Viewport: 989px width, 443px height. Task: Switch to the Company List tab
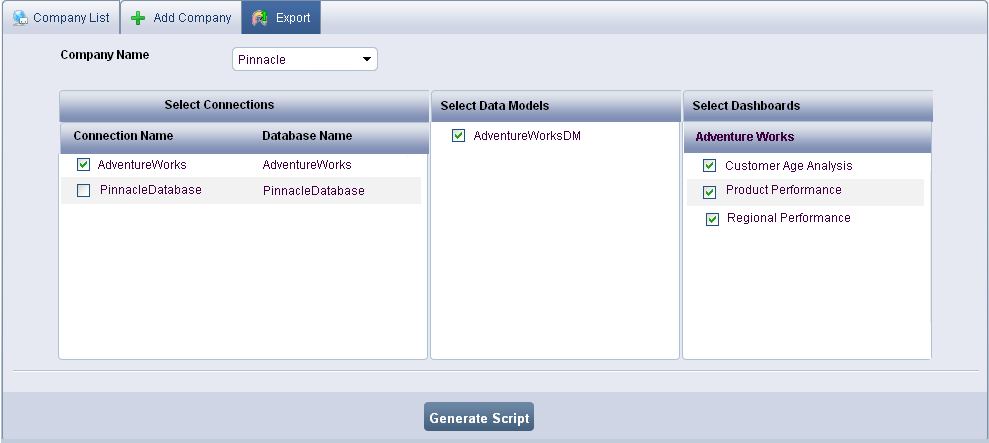click(70, 18)
